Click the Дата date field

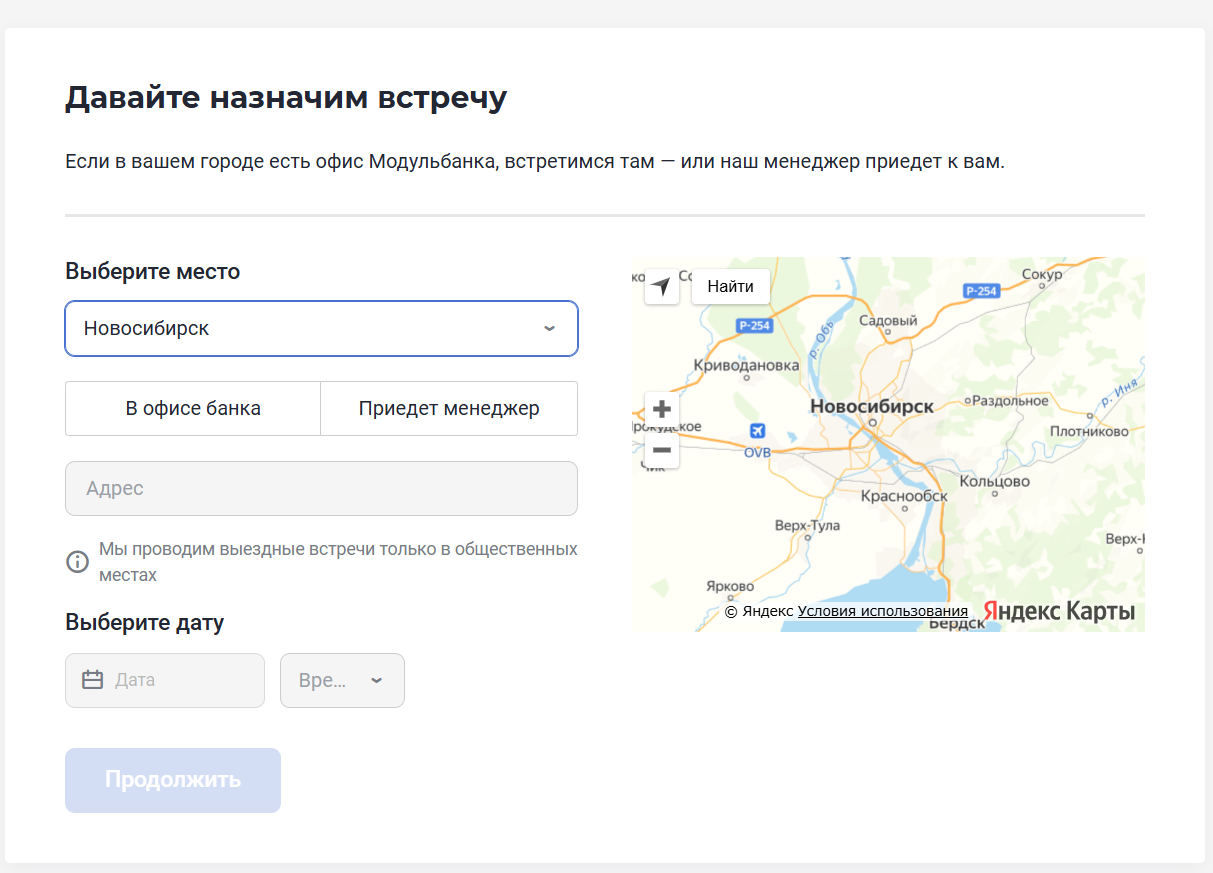click(x=165, y=680)
